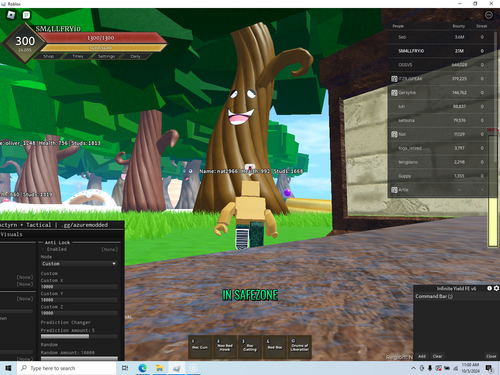This screenshot has height=375, width=500.
Task: Click Anti Lock Enabled keybind [None]
Action: coord(109,249)
